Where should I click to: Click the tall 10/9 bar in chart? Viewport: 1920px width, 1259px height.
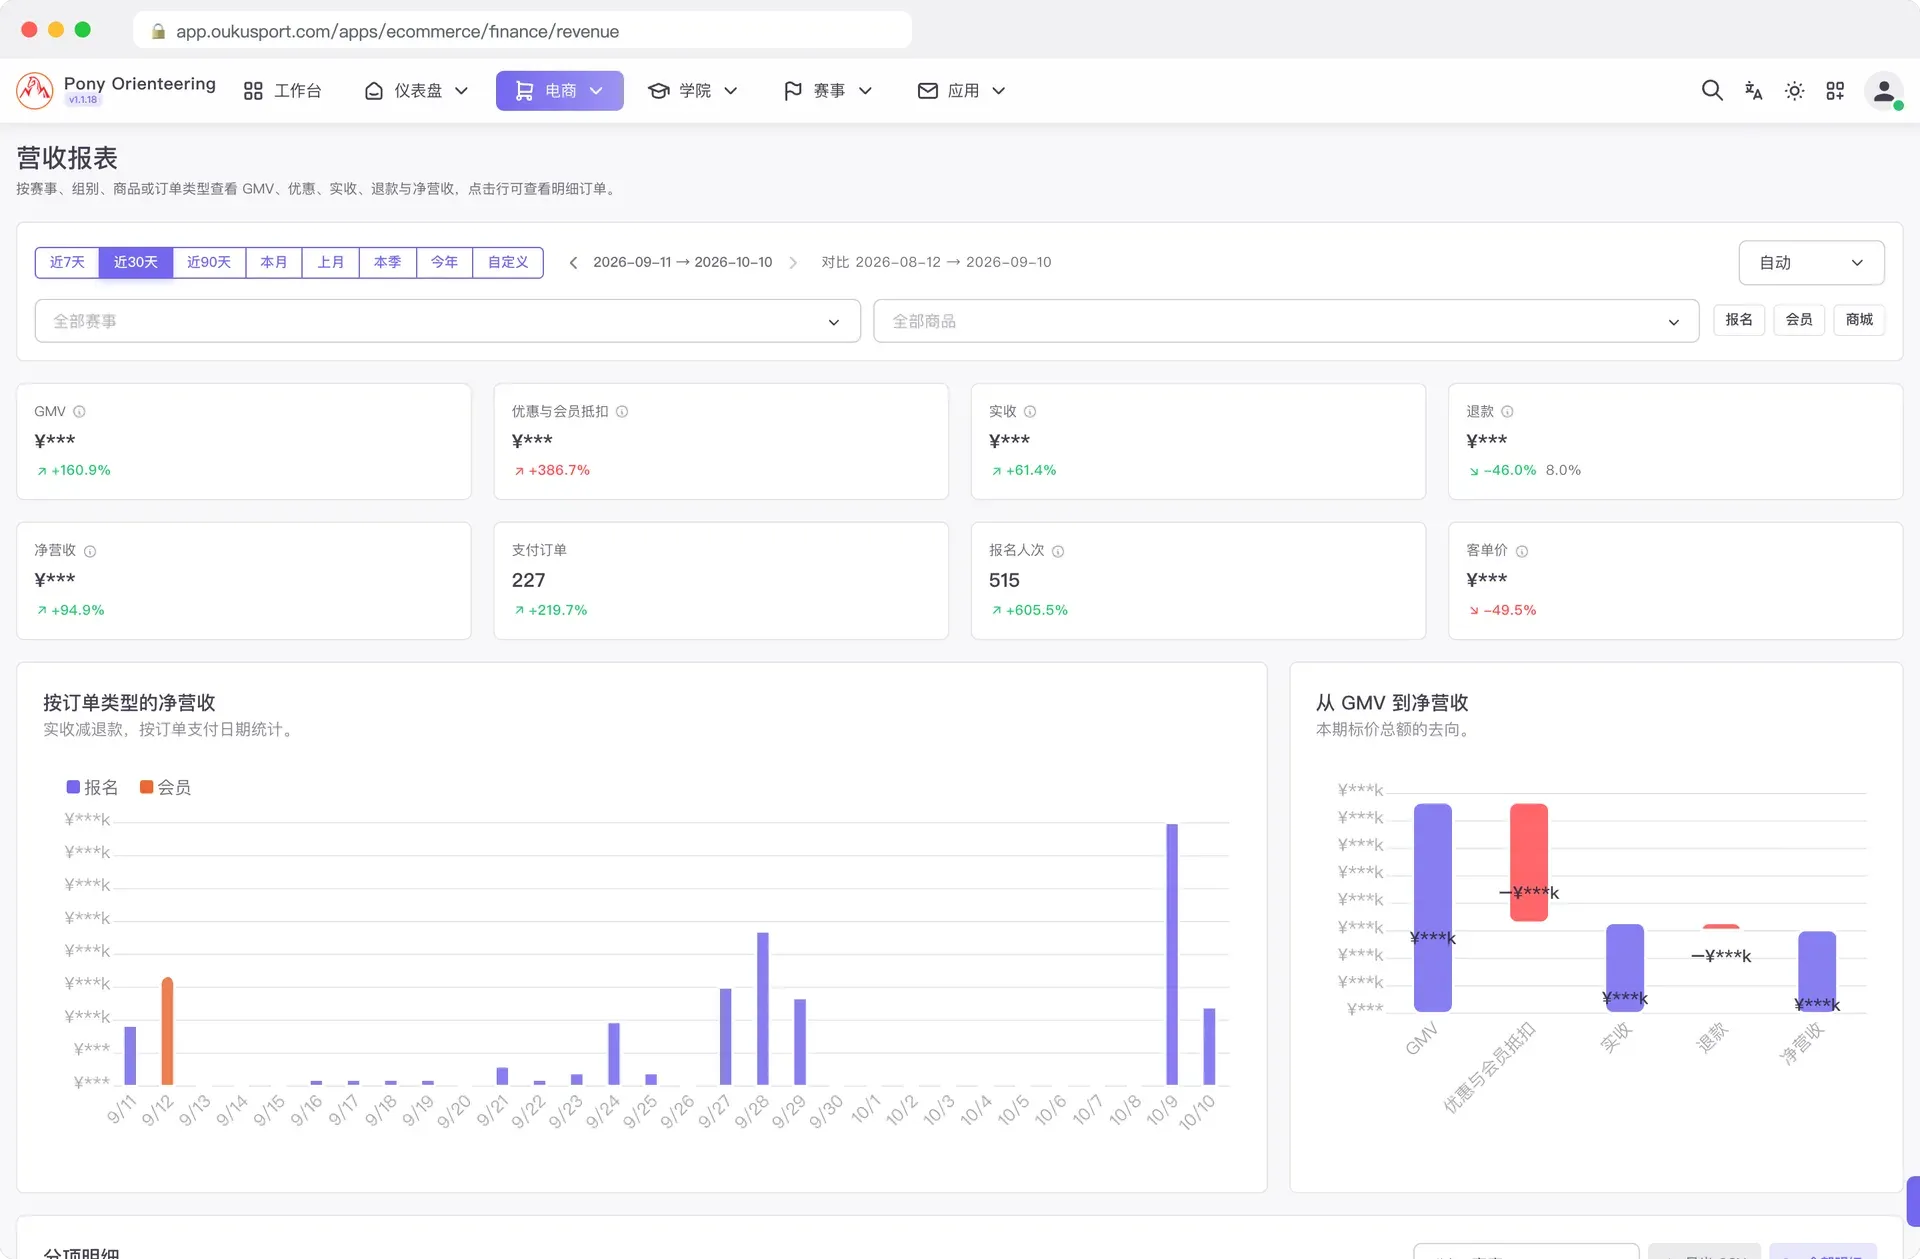(1172, 954)
